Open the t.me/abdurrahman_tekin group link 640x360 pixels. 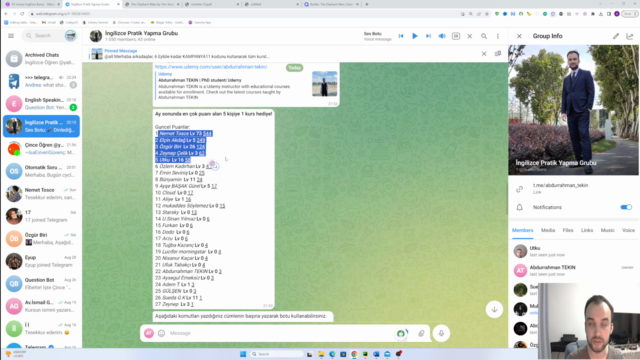pyautogui.click(x=560, y=185)
